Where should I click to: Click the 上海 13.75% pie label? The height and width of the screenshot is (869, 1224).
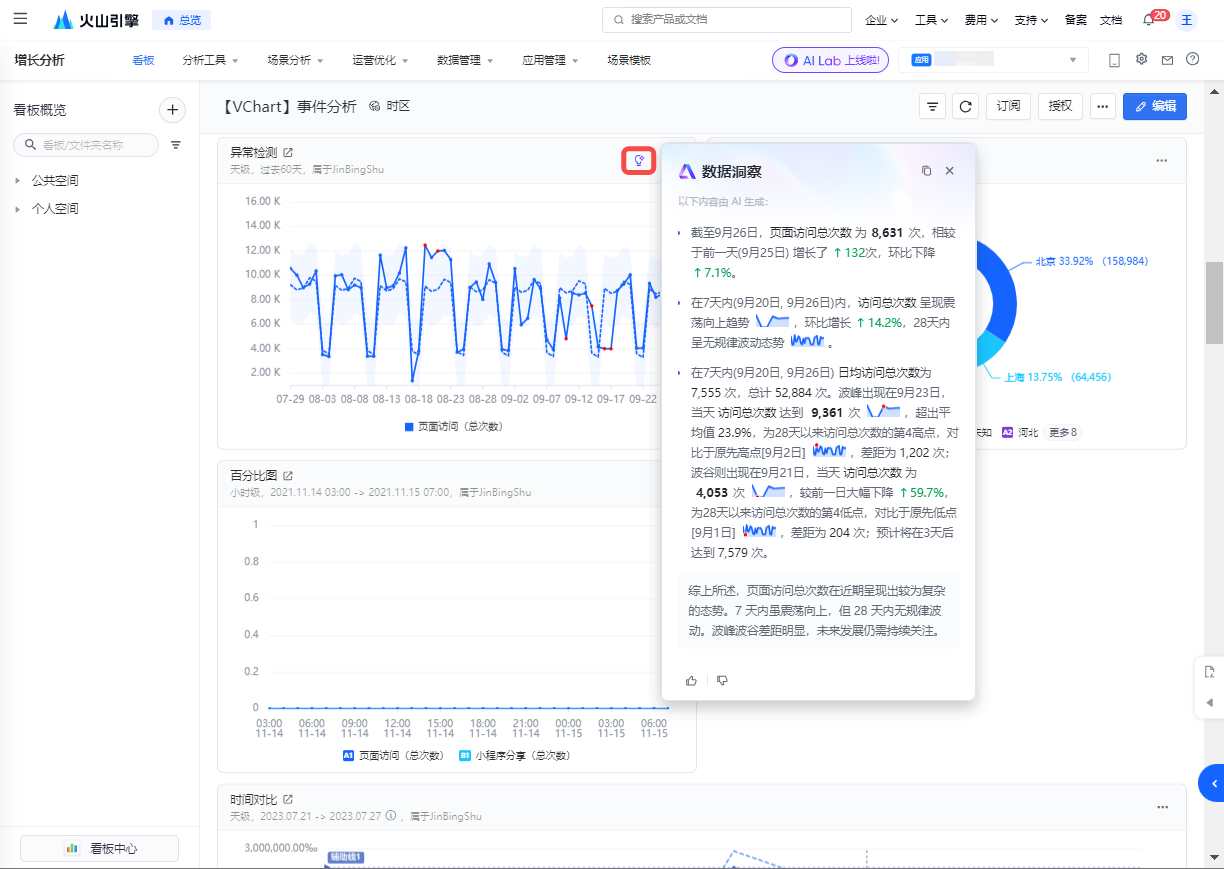1058,377
